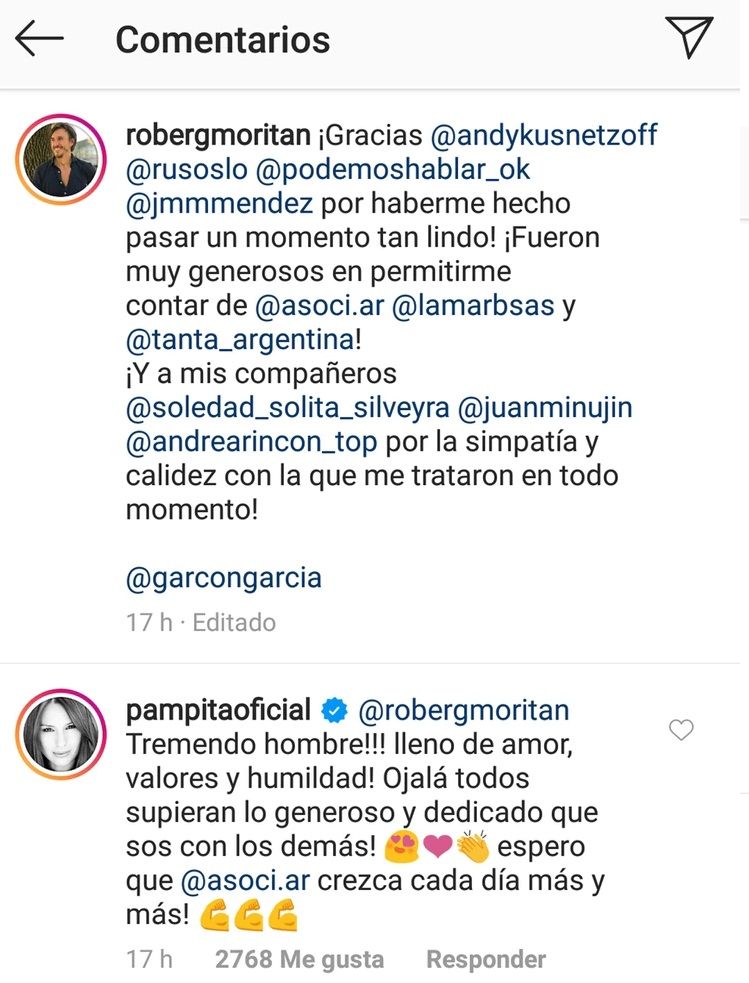
Task: Open robergmoritan's profile picture
Action: click(x=61, y=160)
